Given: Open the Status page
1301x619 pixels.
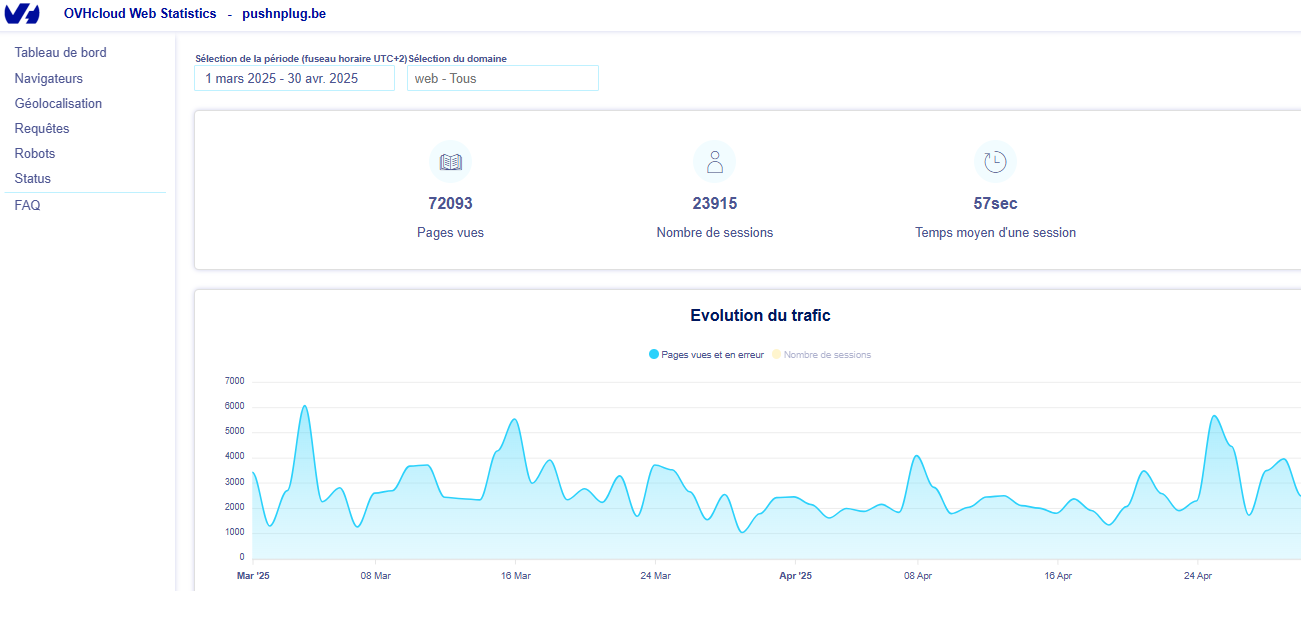Looking at the screenshot, I should point(33,179).
